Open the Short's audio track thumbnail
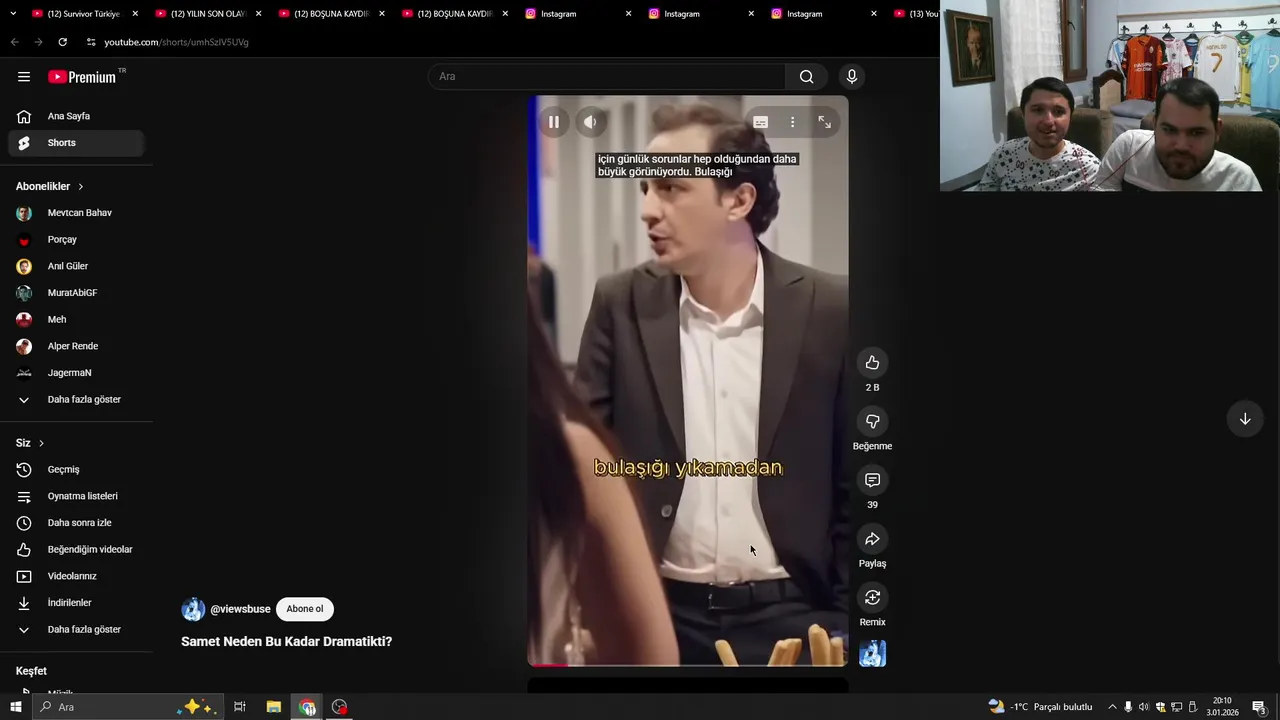Screen dimensions: 1280x720 [872, 654]
